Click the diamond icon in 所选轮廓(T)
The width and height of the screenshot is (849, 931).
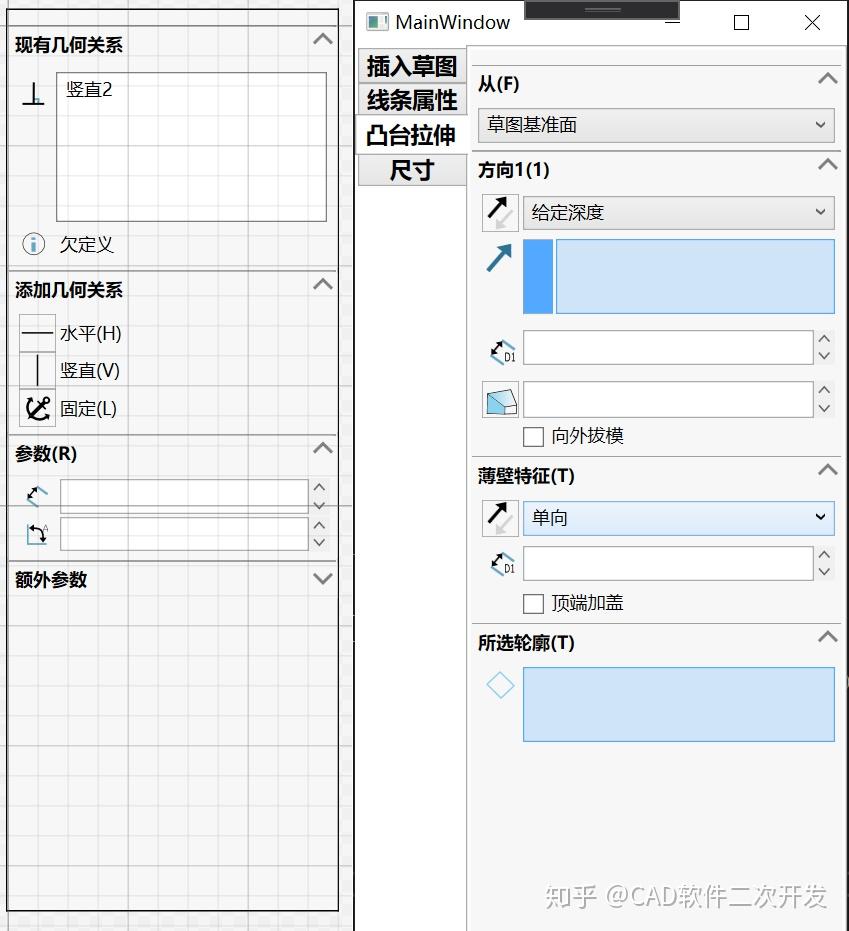pos(500,685)
